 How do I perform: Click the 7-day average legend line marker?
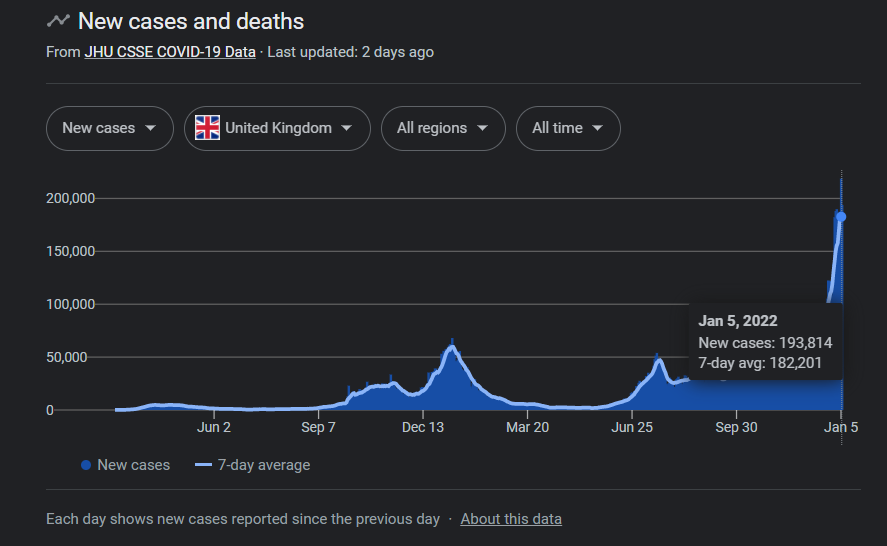coord(204,465)
